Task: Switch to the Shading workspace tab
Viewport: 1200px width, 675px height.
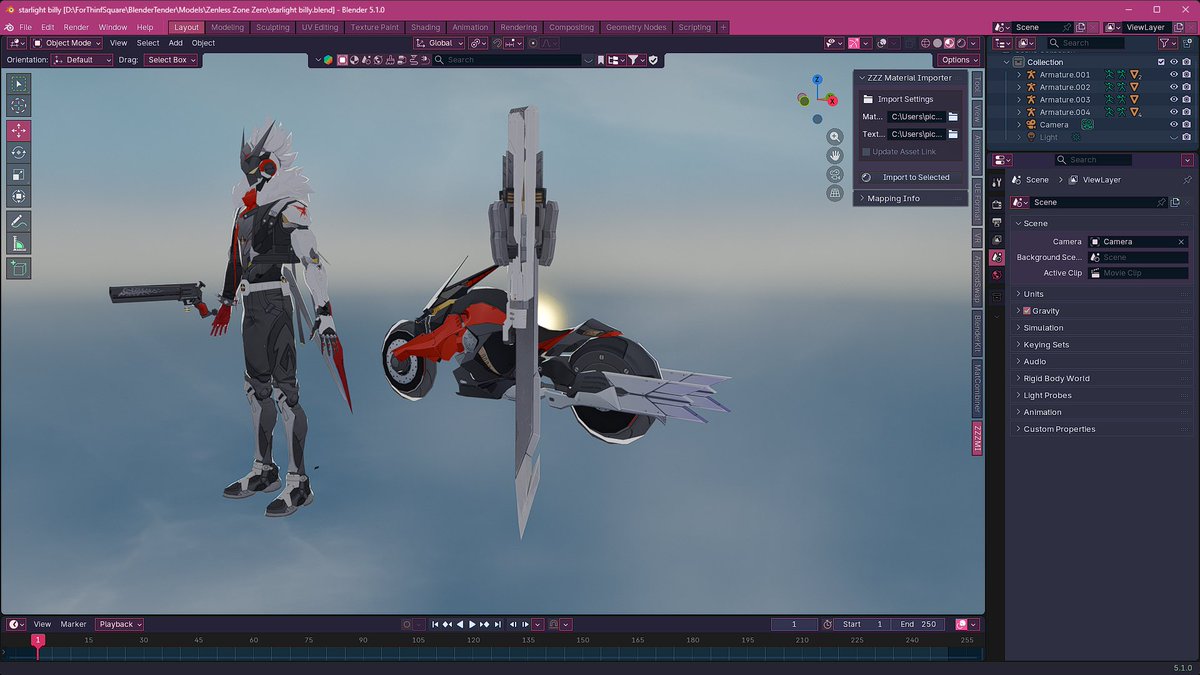Action: click(425, 27)
